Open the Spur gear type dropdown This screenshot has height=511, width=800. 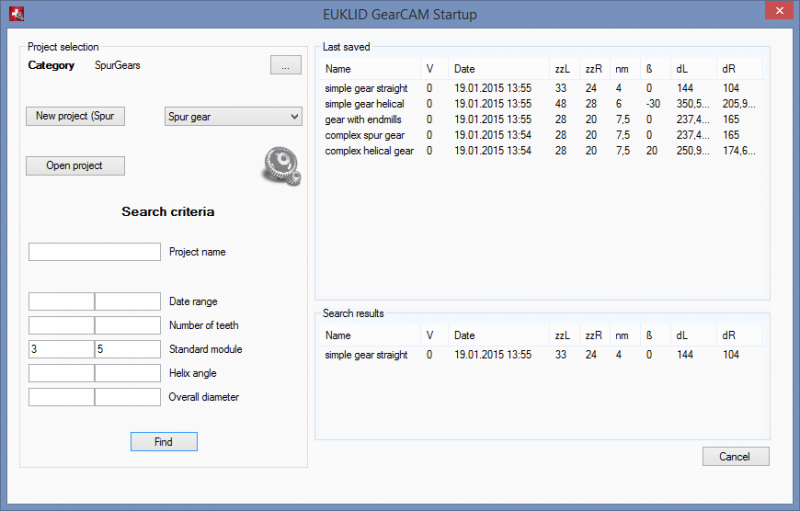(x=233, y=117)
